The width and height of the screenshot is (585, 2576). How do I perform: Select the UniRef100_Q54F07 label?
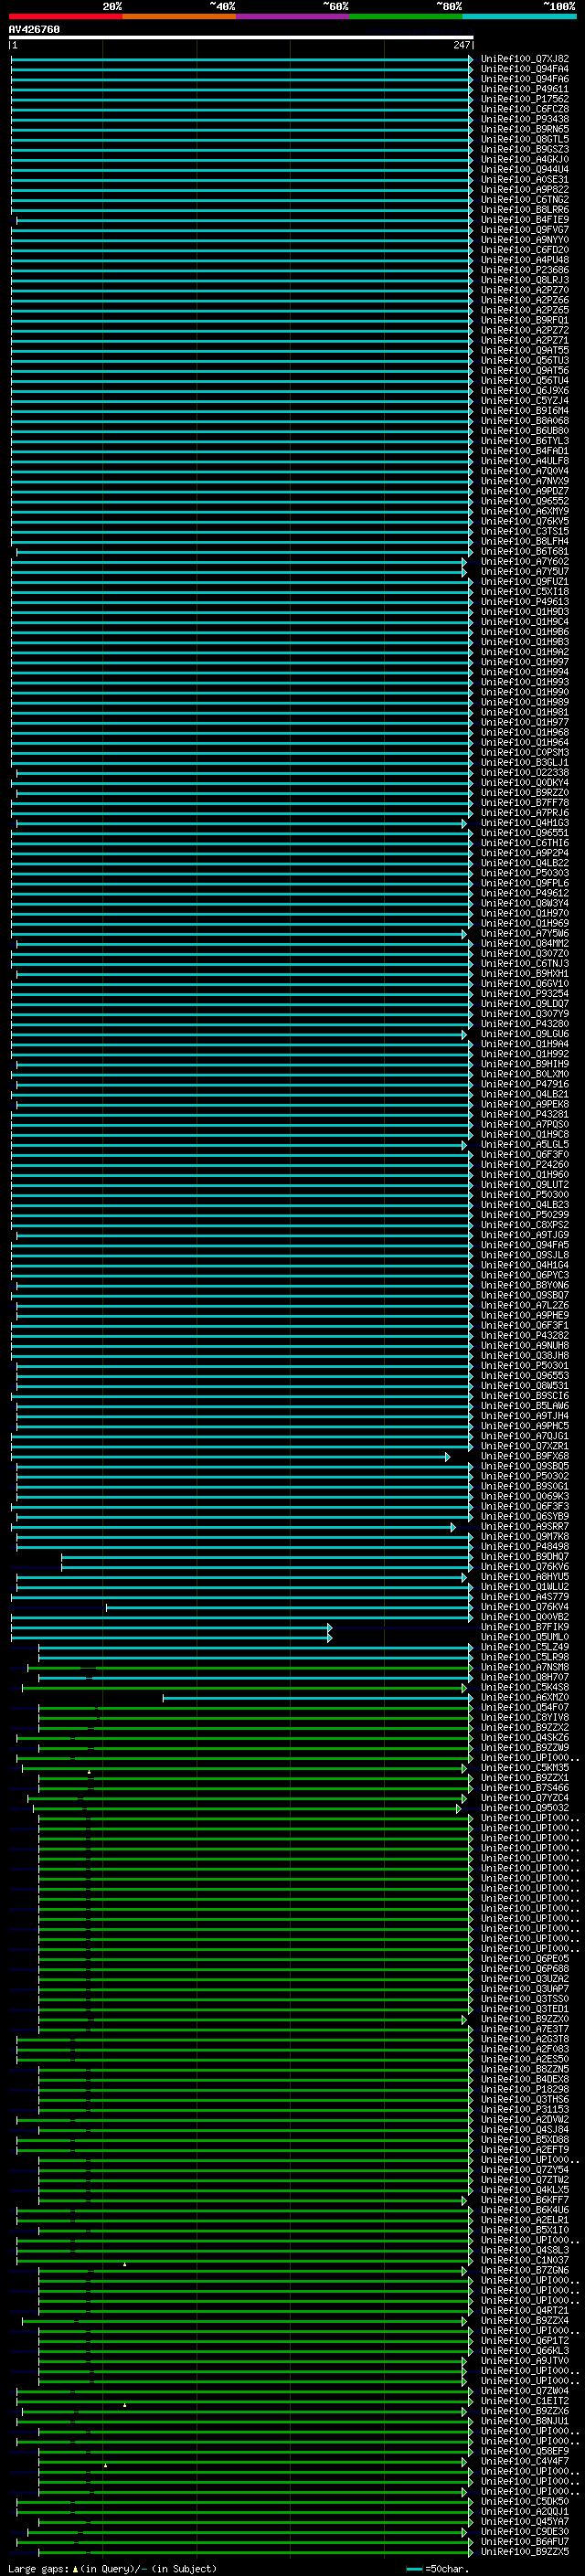525,1708
